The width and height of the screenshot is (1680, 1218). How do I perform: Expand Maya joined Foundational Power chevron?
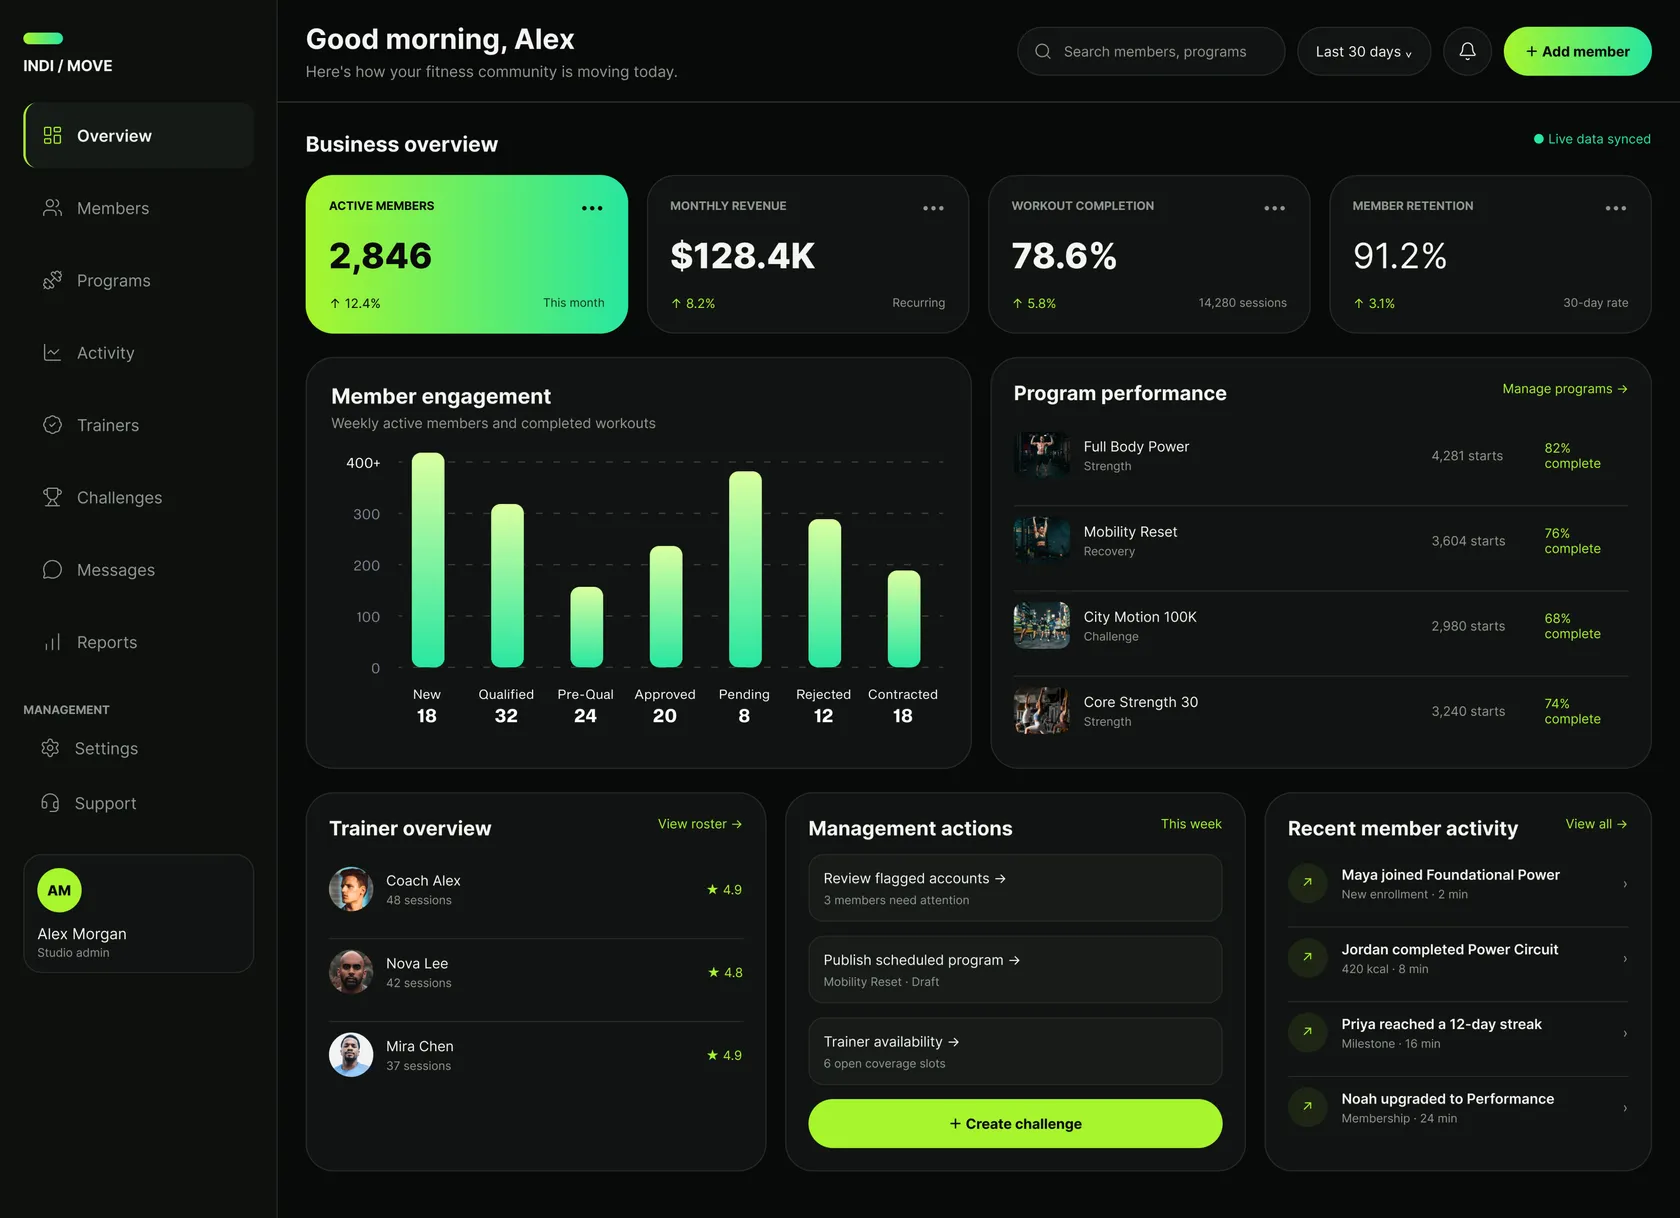tap(1625, 884)
